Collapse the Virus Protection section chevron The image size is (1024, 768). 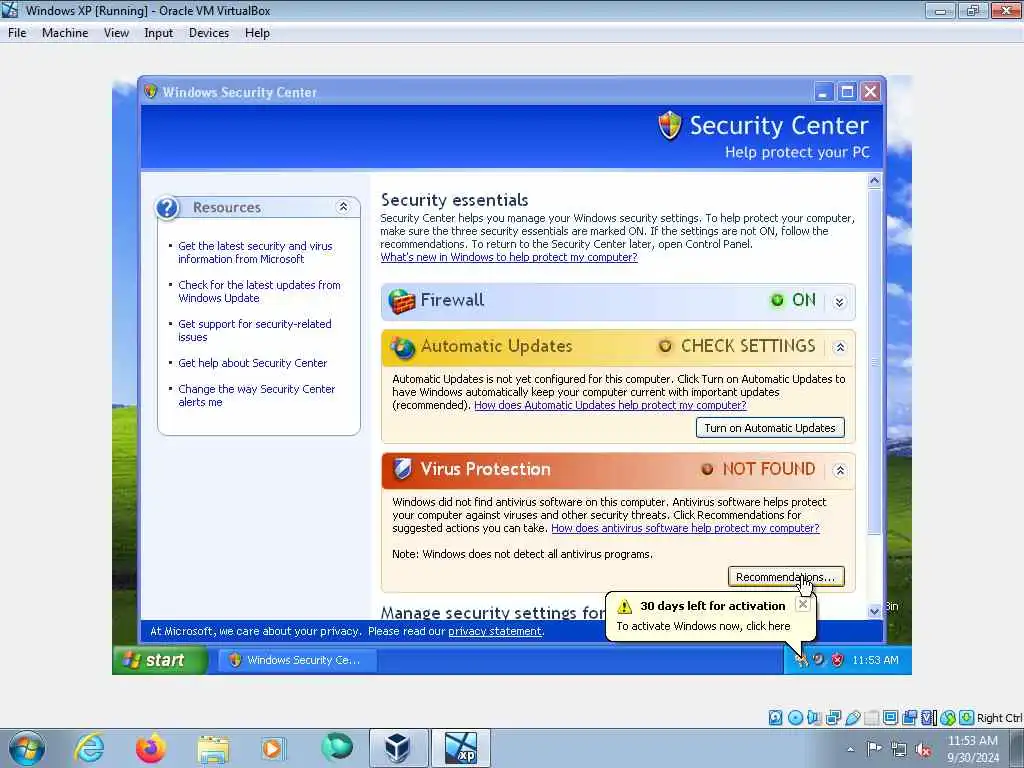click(840, 470)
